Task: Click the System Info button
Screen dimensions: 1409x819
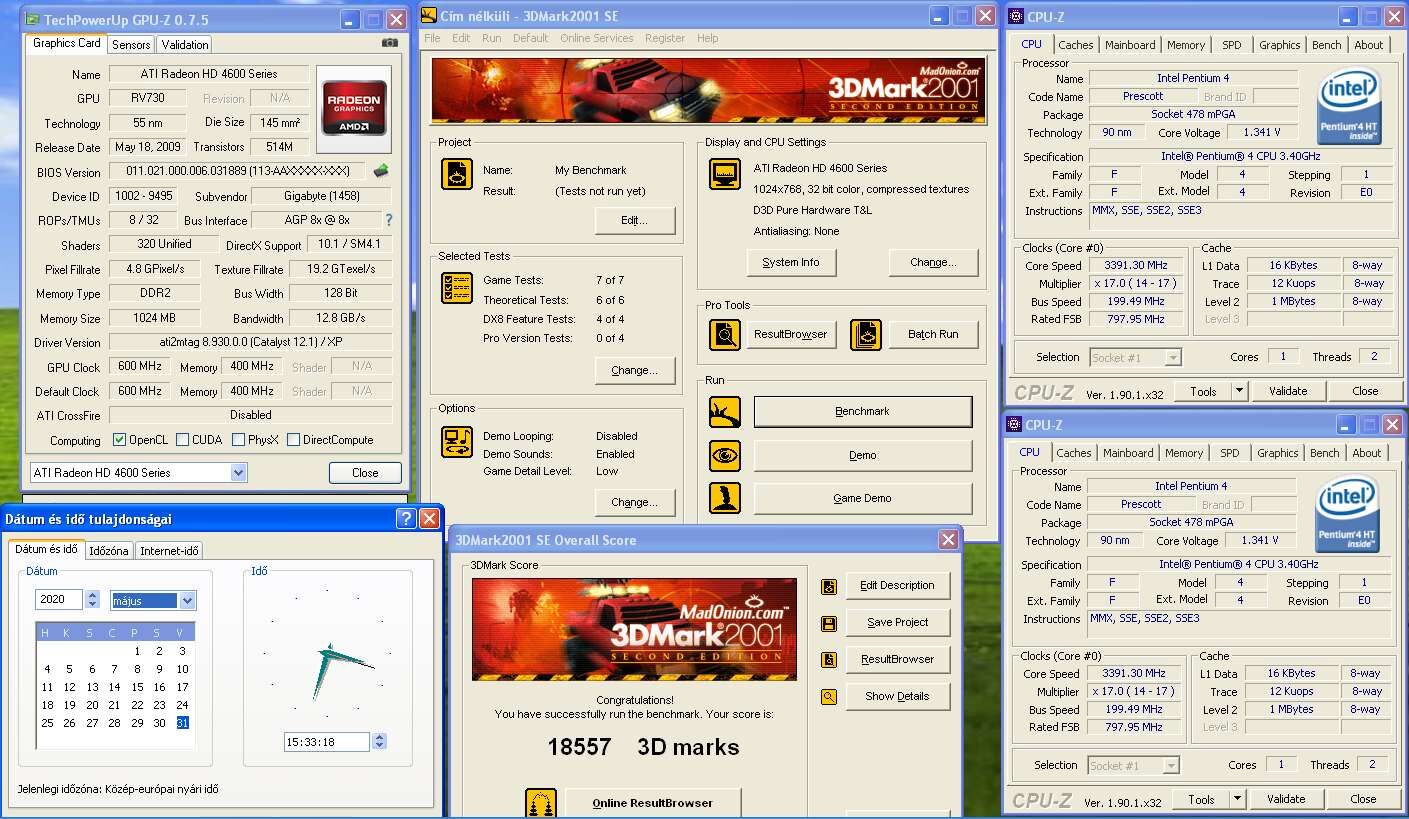Action: point(791,262)
